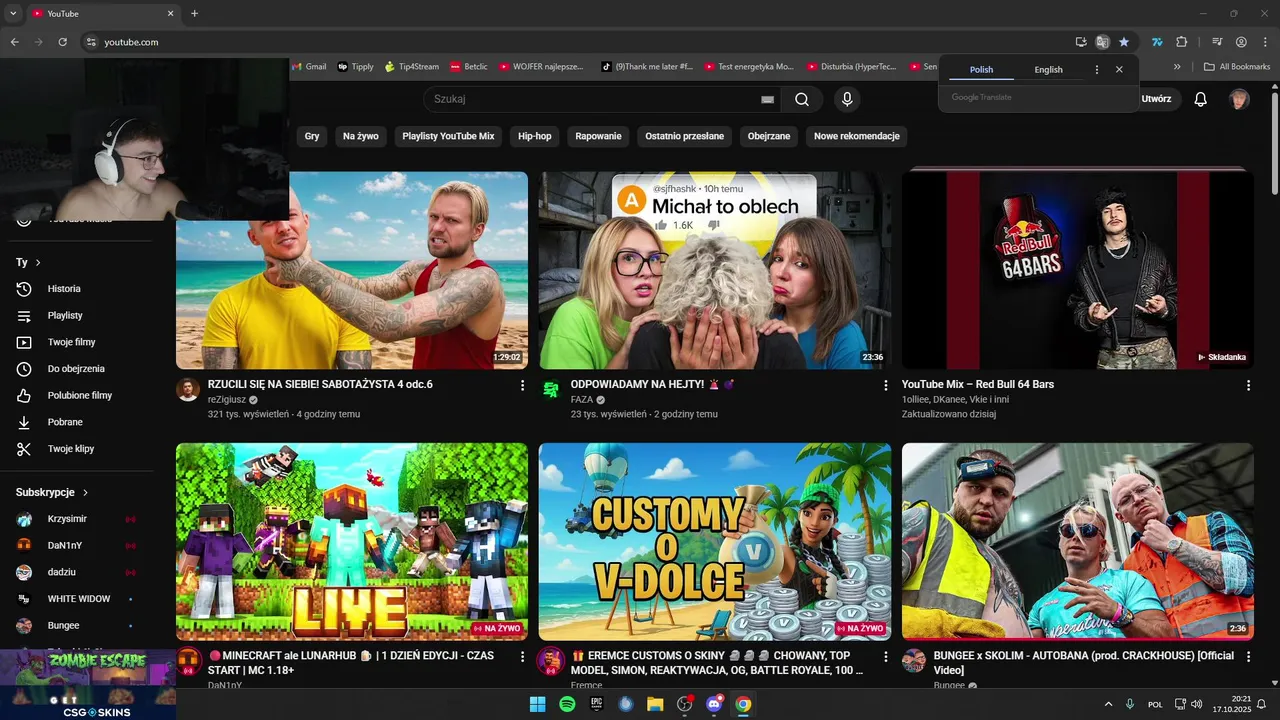The width and height of the screenshot is (1280, 720).
Task: Open more options for BUNGEE x SKOLIM video
Action: point(1248,657)
